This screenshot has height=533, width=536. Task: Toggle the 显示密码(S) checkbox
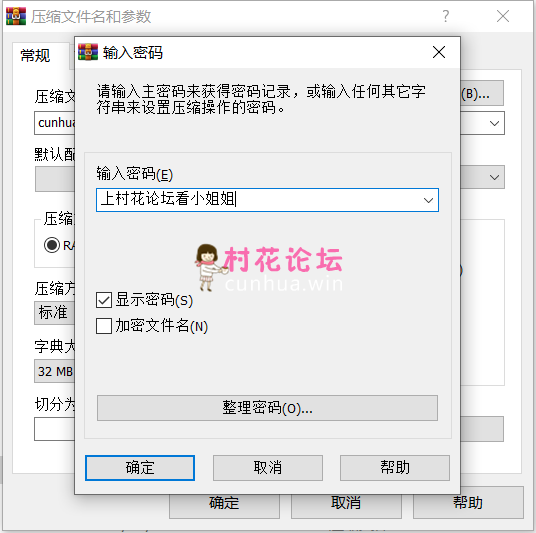pos(104,300)
